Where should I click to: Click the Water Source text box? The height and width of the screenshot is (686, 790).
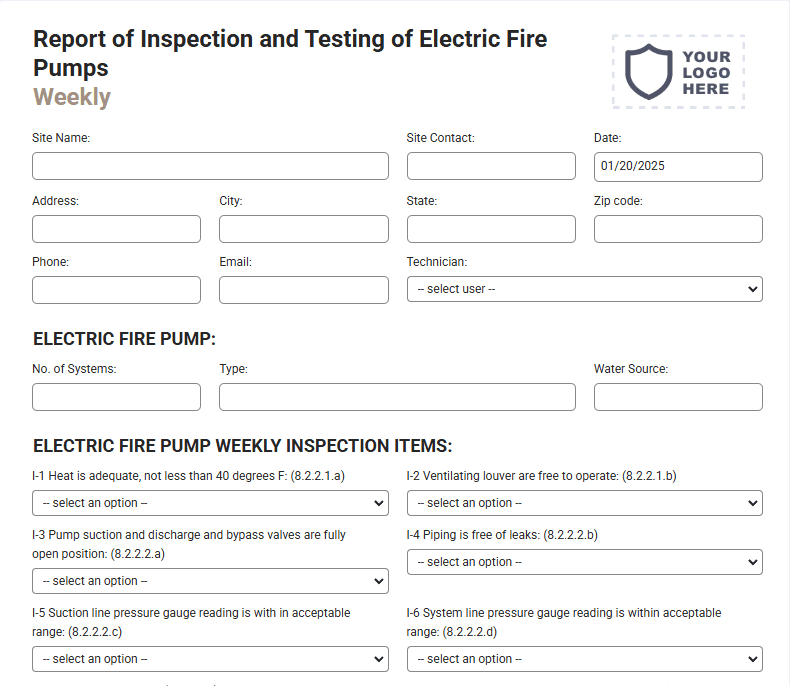click(678, 397)
